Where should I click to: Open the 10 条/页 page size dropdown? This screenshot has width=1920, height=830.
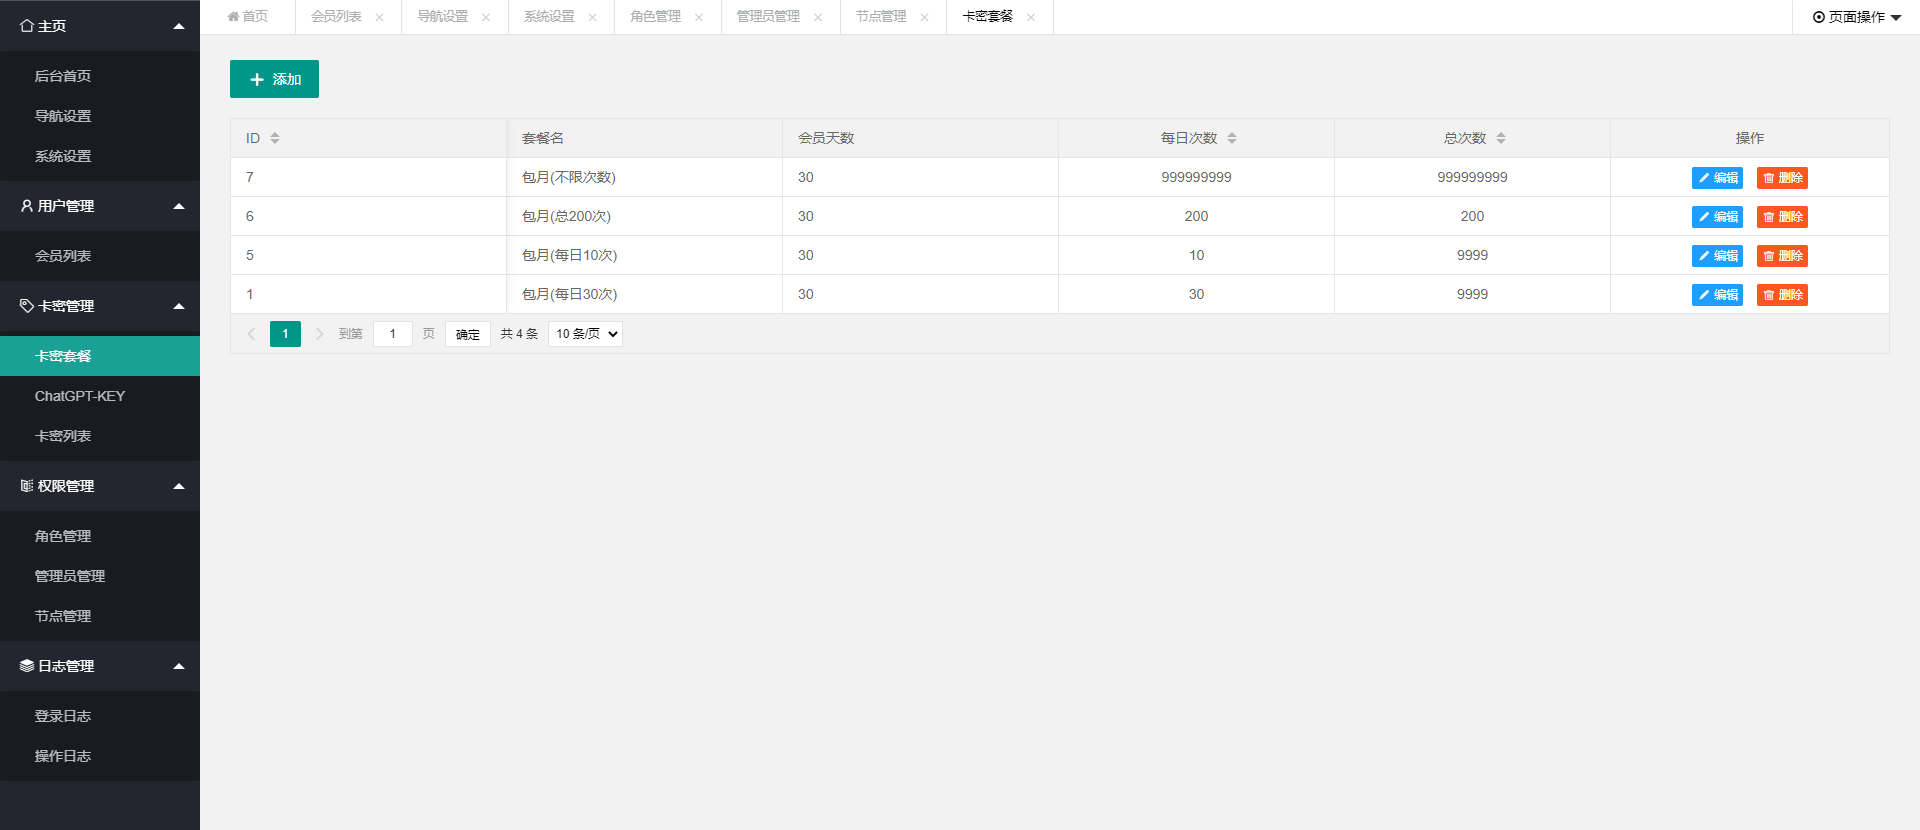pos(585,334)
